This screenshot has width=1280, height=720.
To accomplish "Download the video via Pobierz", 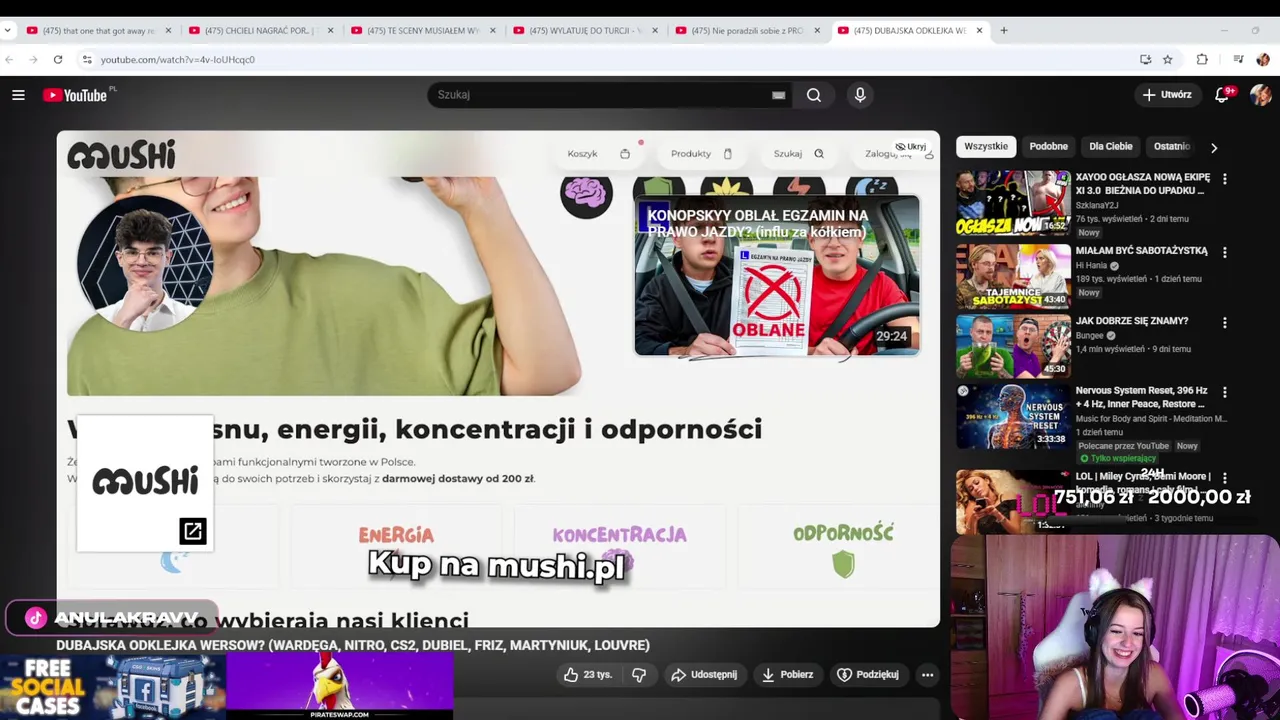I will tap(787, 675).
